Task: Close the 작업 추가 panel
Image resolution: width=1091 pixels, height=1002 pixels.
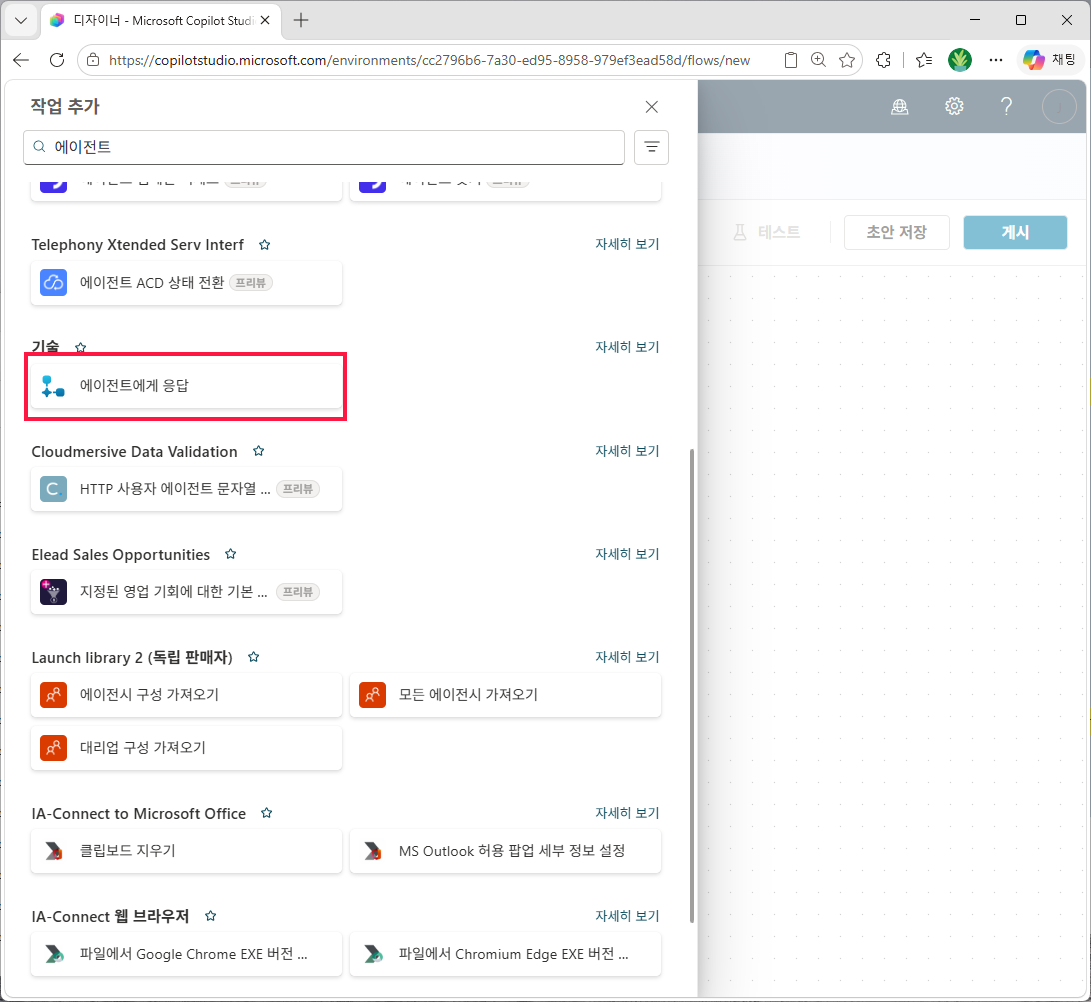Action: [651, 106]
